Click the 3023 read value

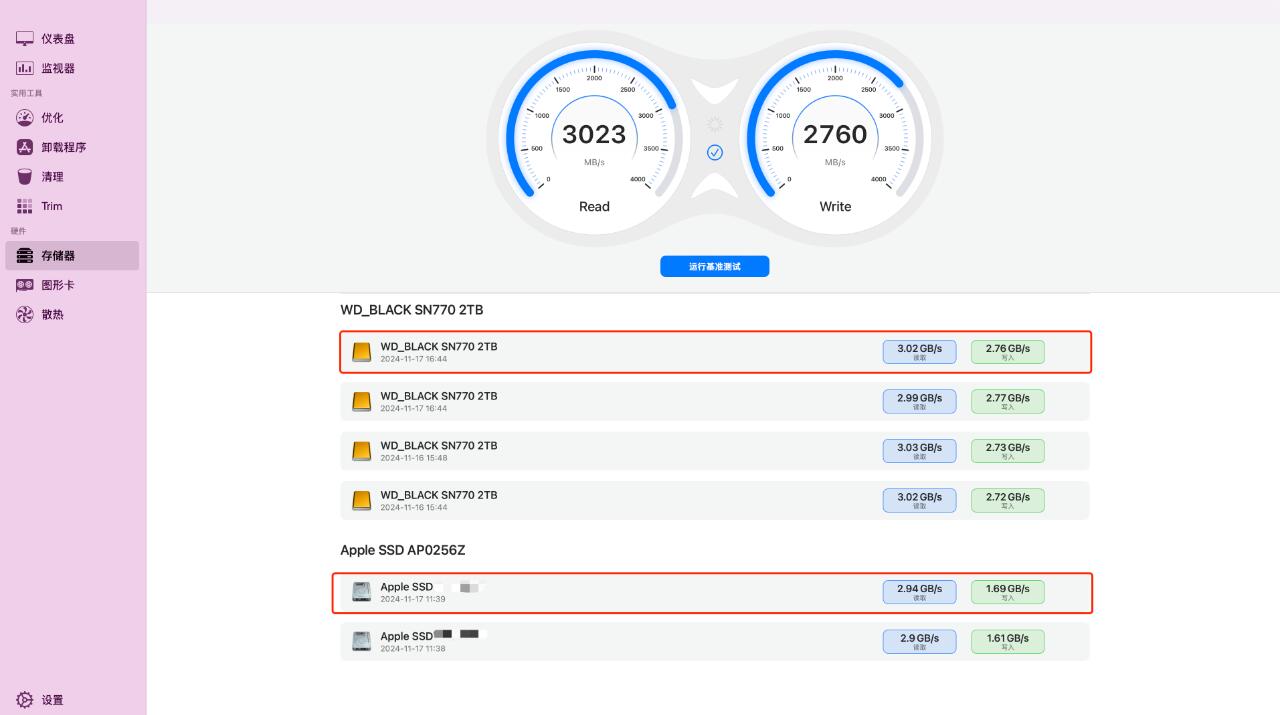[594, 134]
